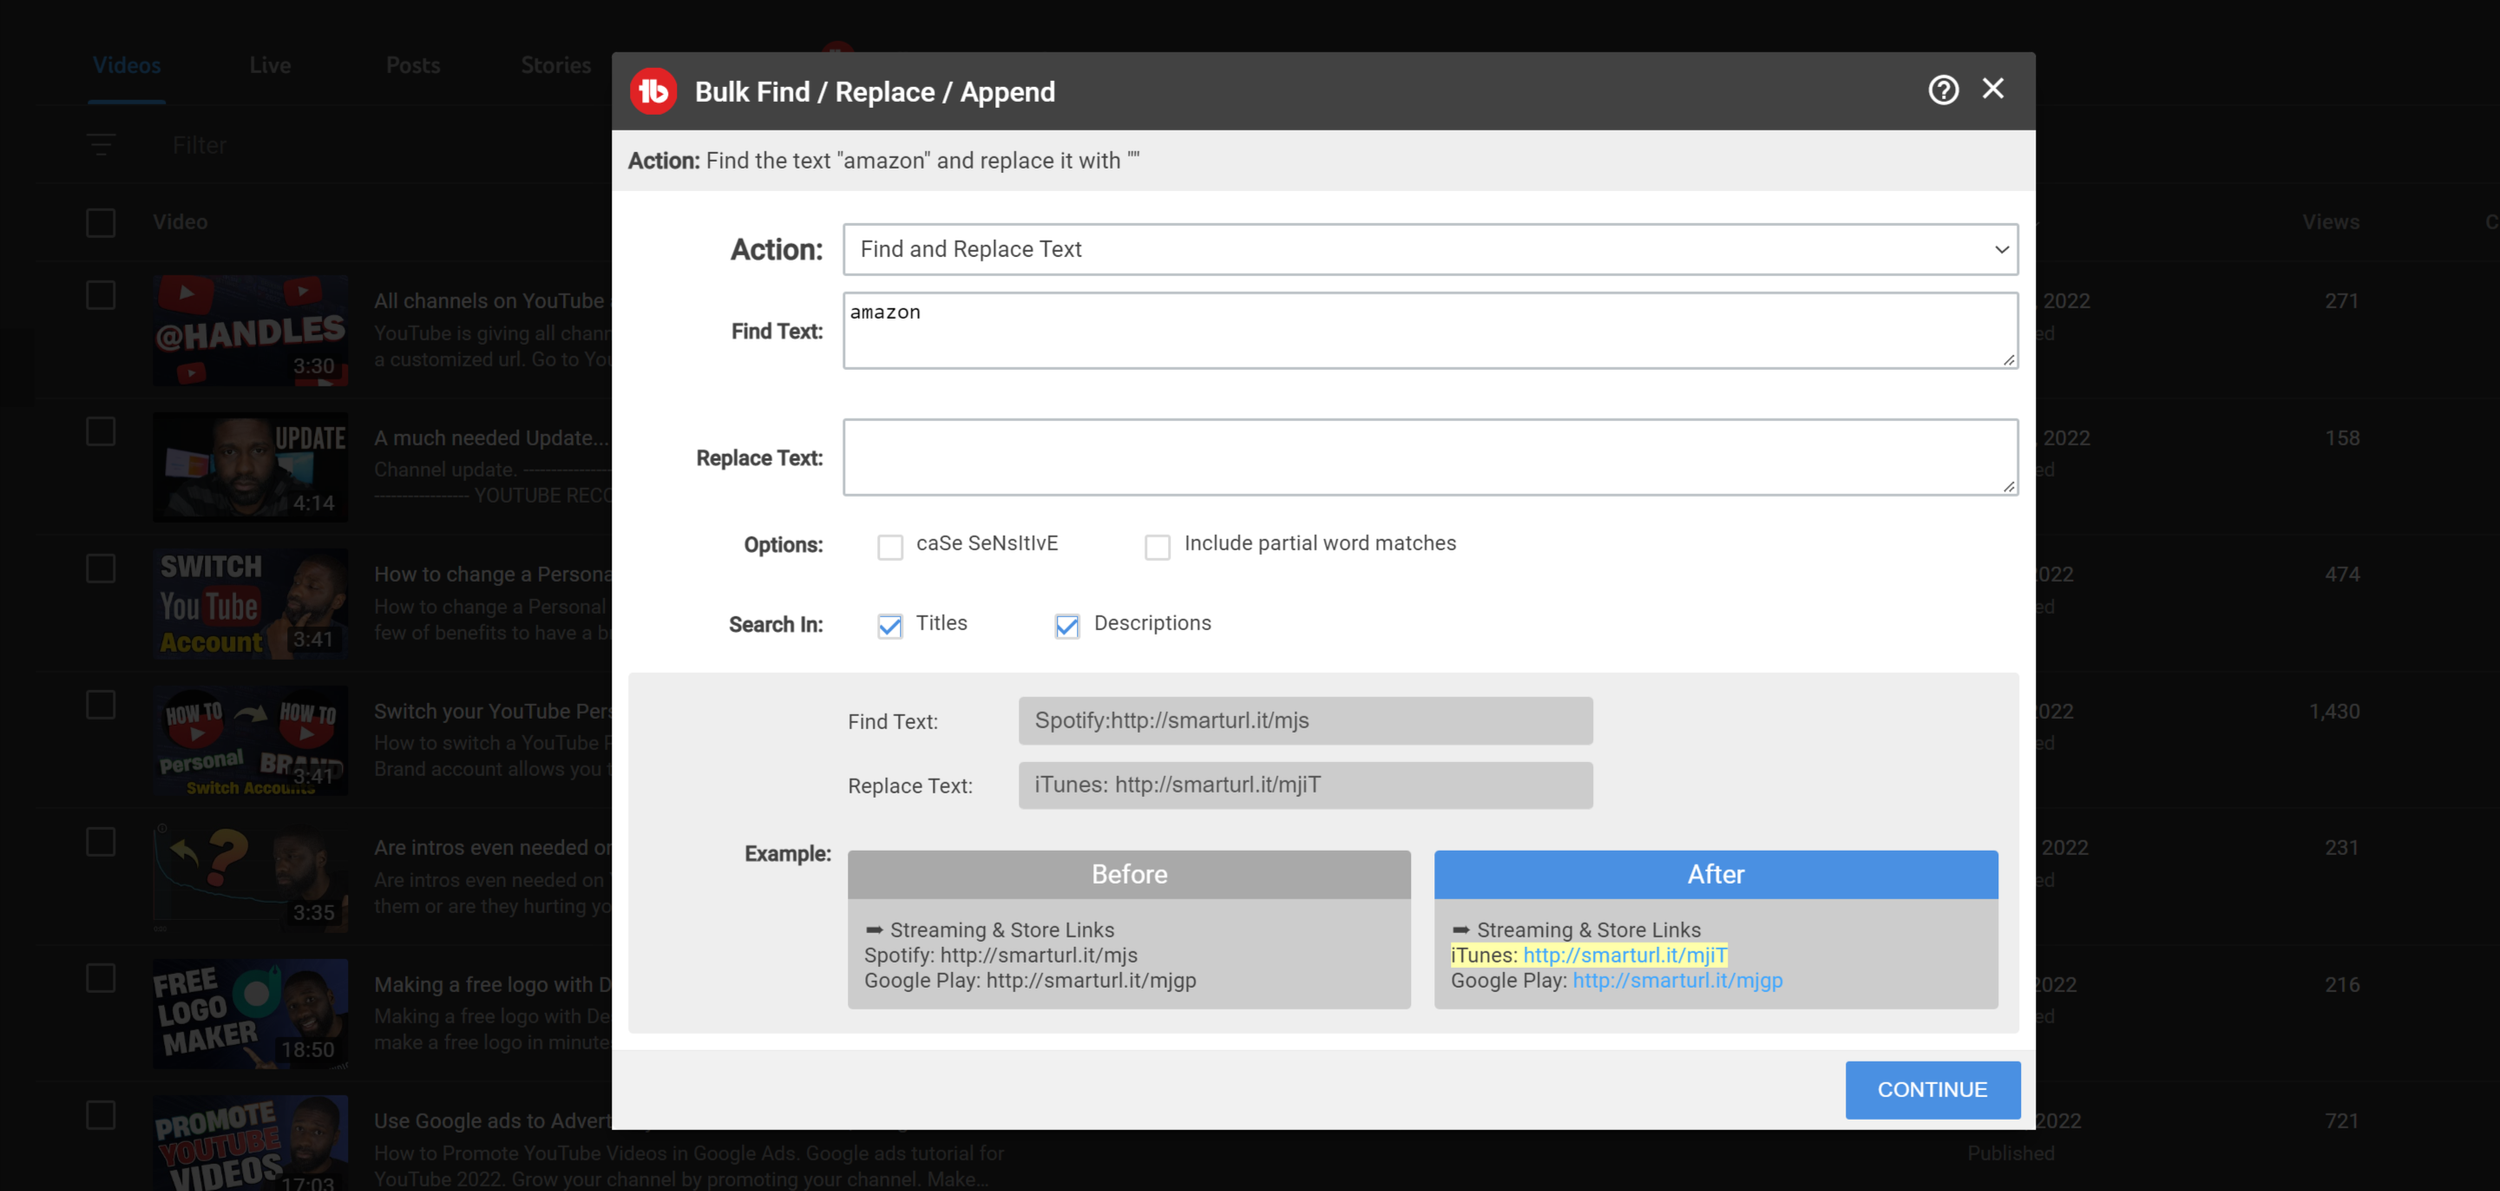Open the Personal to Brand thumbnail
The width and height of the screenshot is (2500, 1191).
pos(251,741)
